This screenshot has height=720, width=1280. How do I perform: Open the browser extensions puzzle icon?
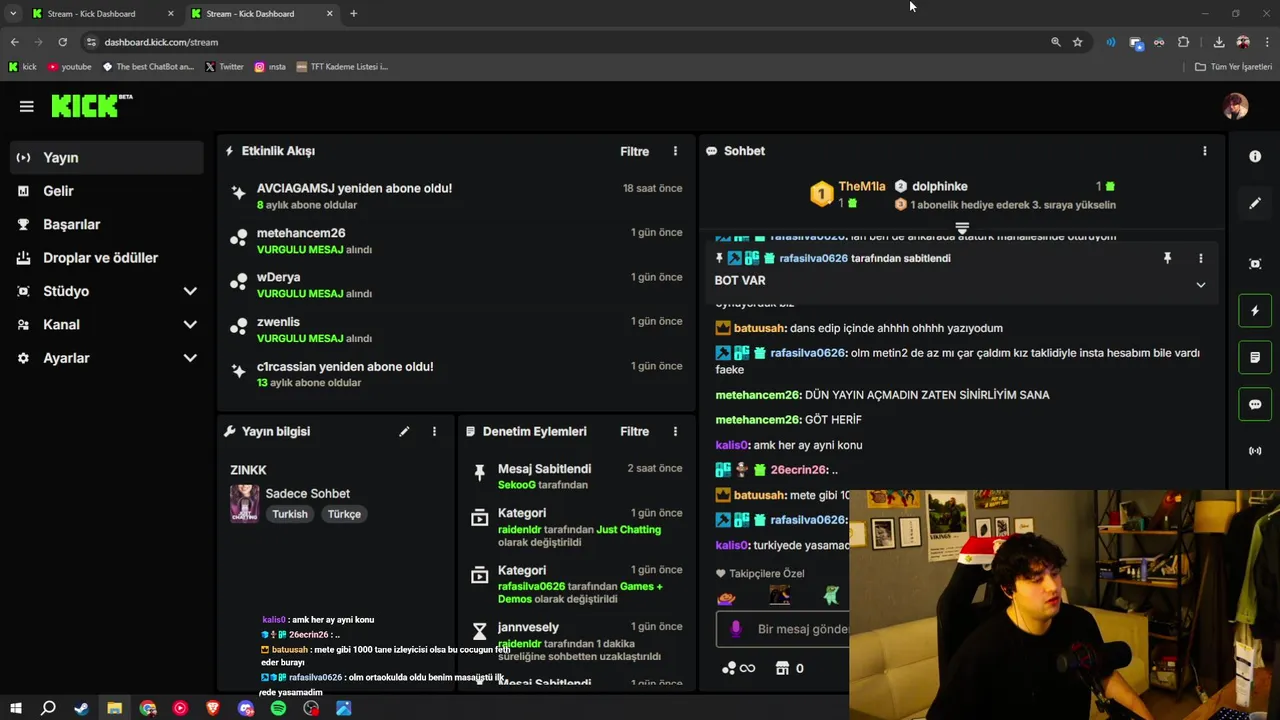[x=1183, y=42]
